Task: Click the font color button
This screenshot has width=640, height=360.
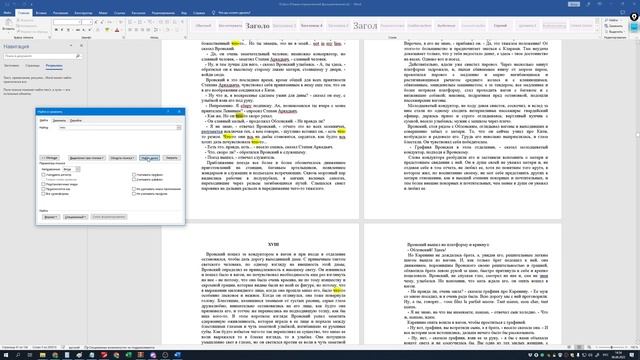Action: pos(117,30)
